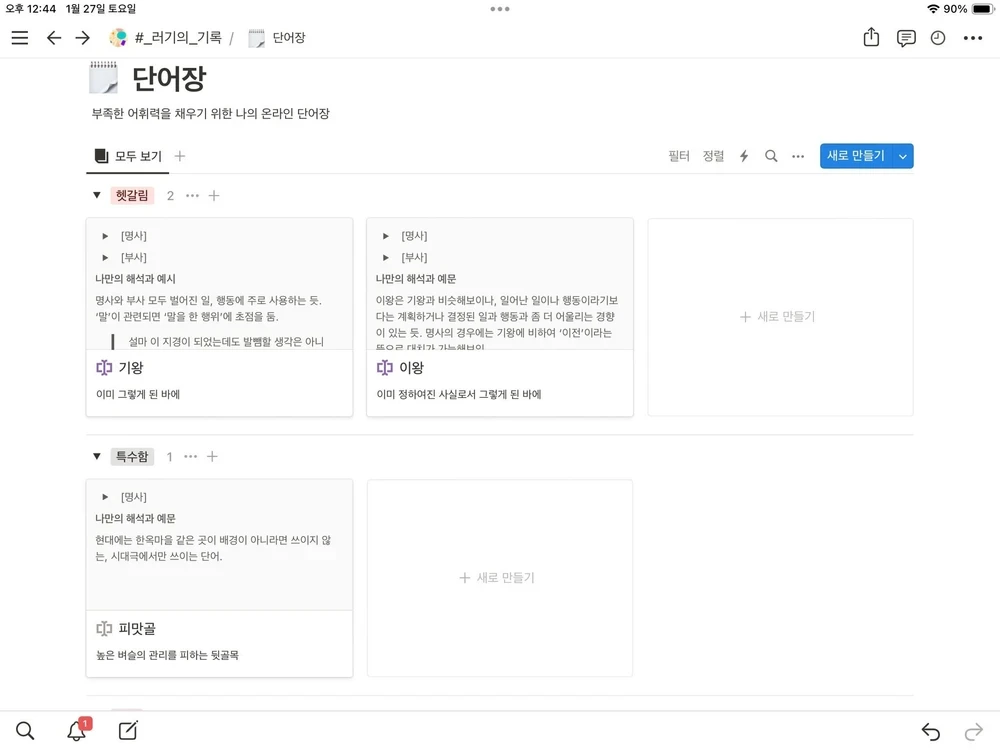Tap the three-dot multitasking indicator

[x=500, y=9]
